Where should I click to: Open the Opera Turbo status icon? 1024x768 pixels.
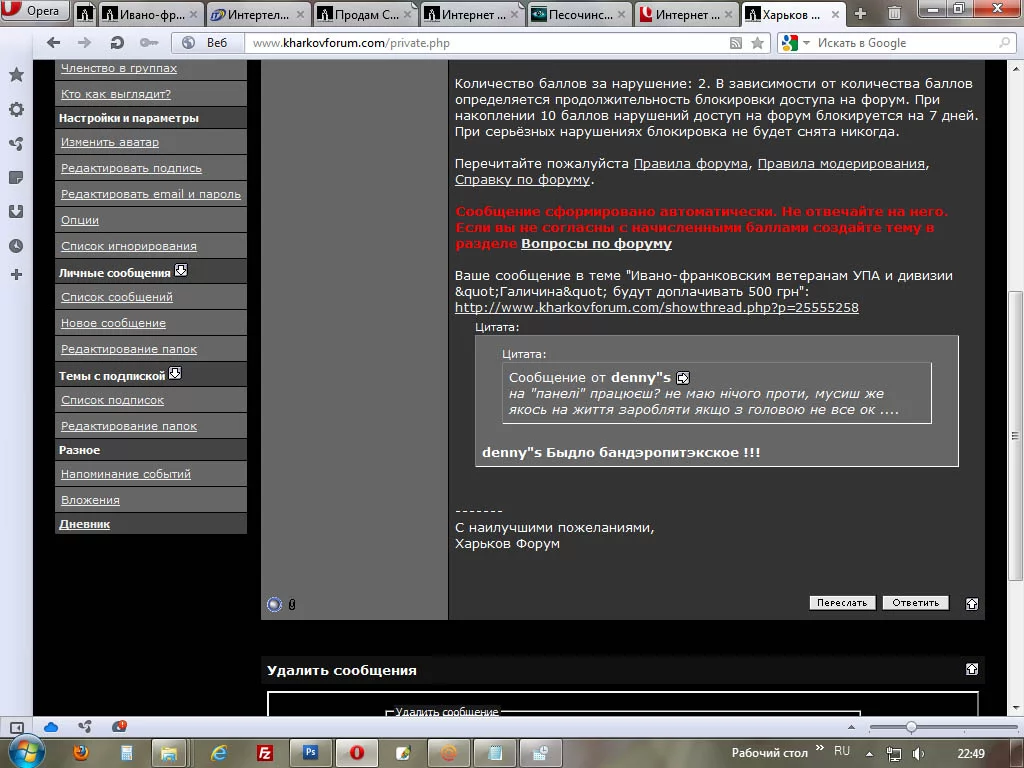point(119,726)
